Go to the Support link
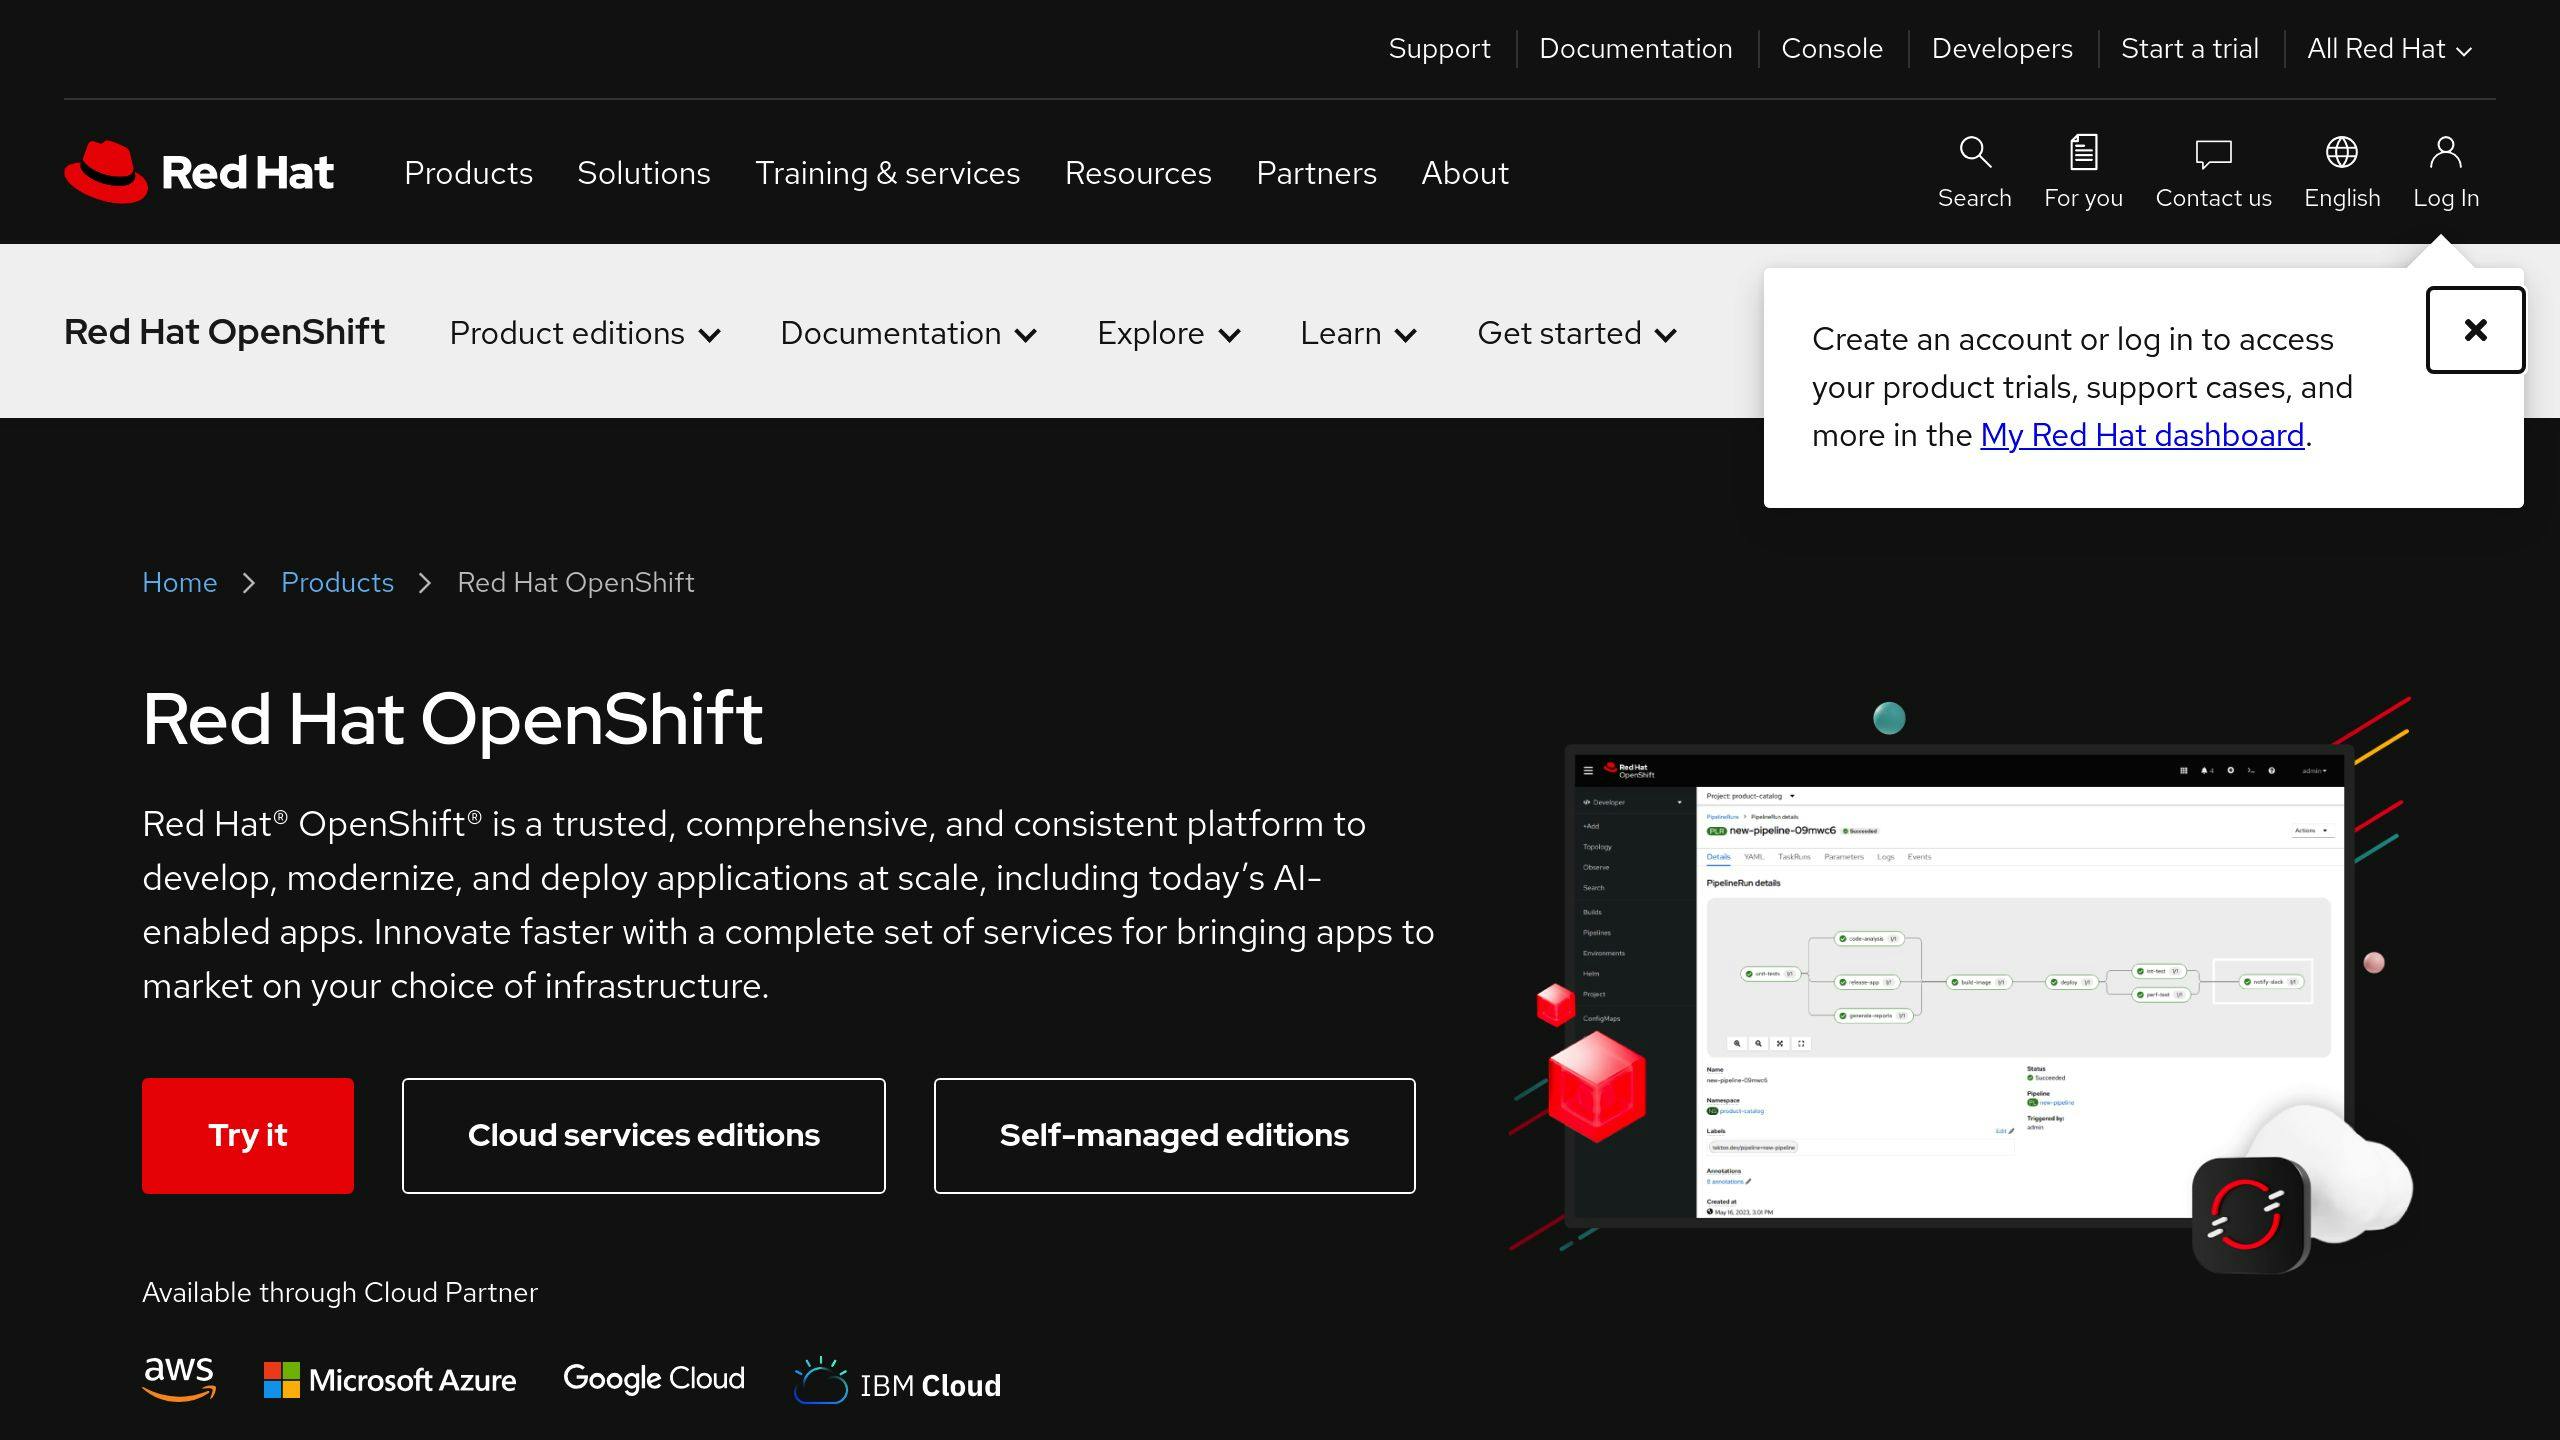This screenshot has height=1440, width=2560. click(1439, 49)
